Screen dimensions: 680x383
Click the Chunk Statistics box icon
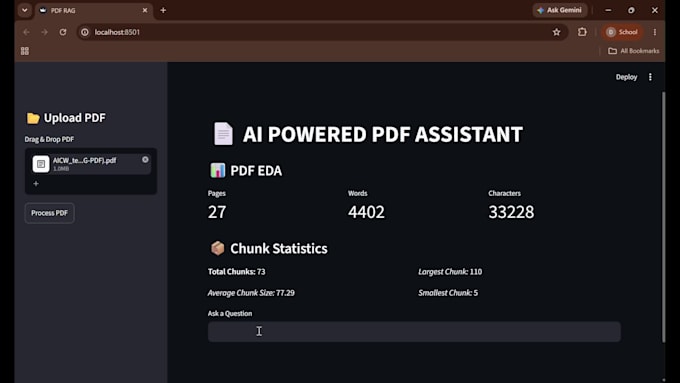[x=218, y=248]
